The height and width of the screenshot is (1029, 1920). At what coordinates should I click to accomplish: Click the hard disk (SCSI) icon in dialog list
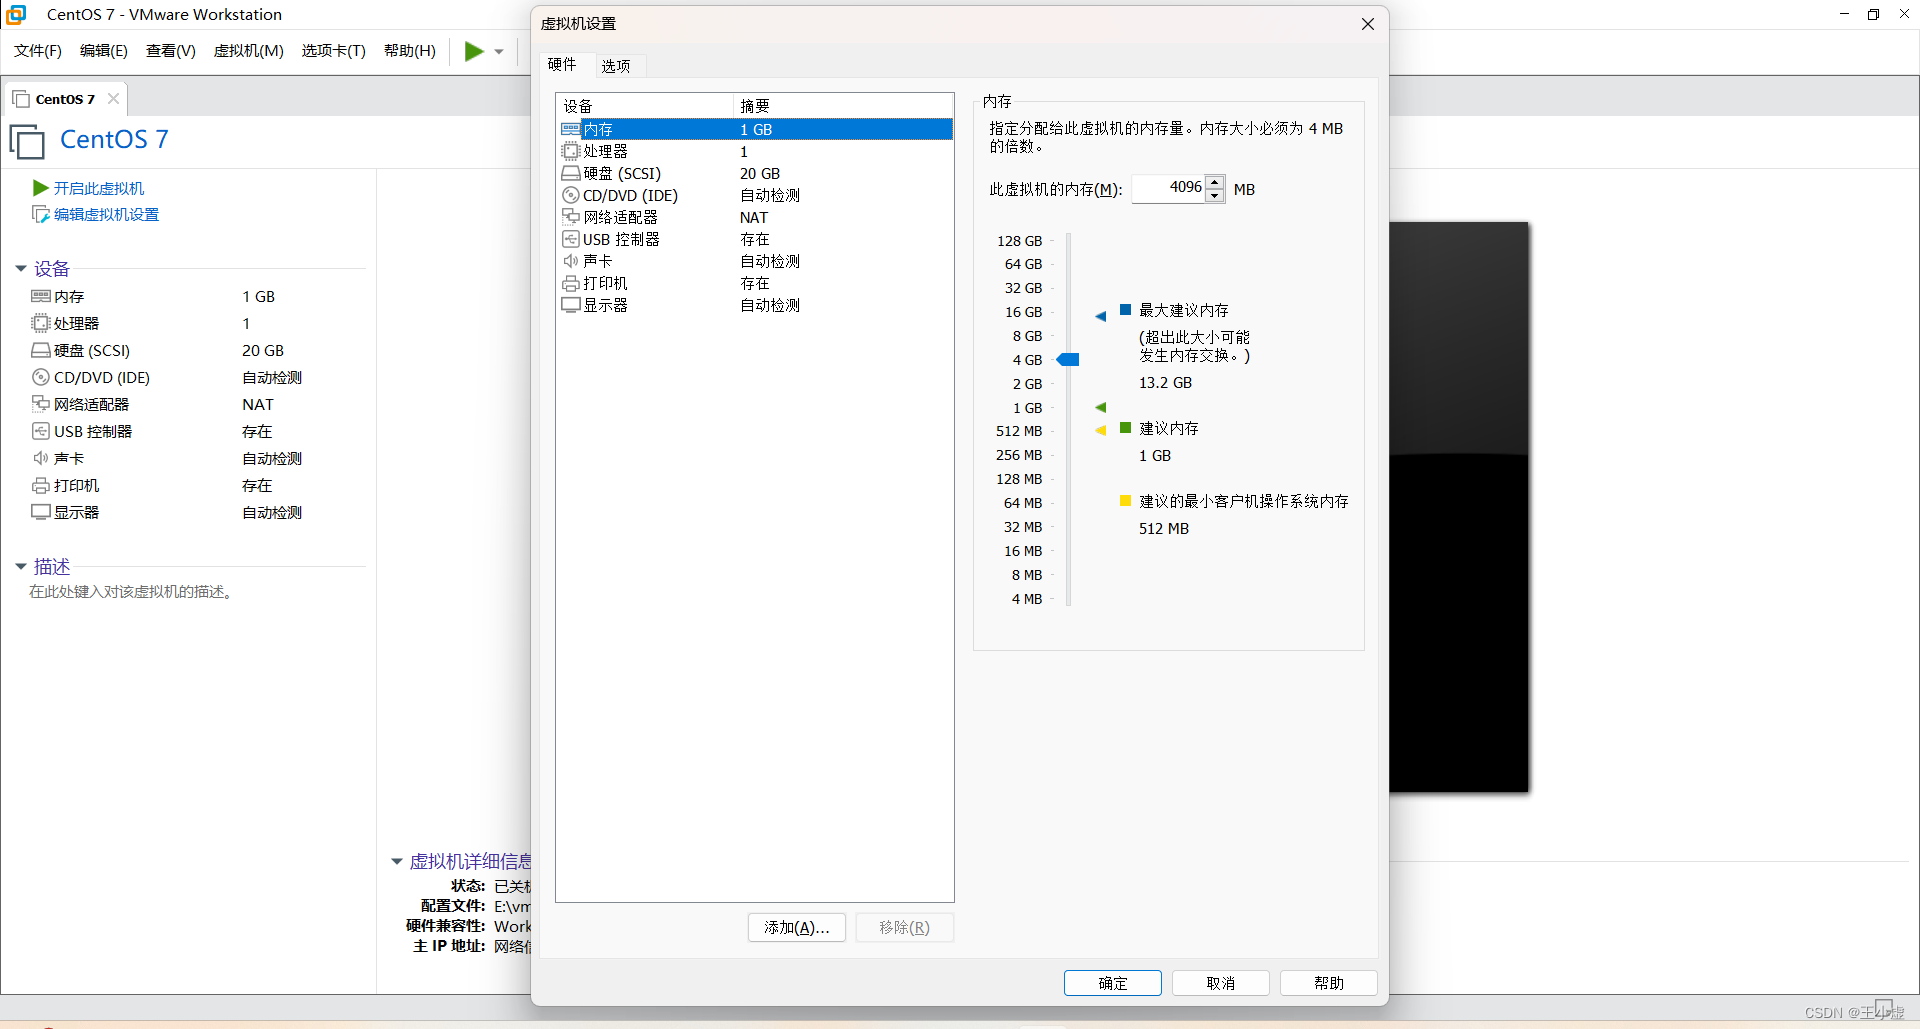pyautogui.click(x=571, y=173)
